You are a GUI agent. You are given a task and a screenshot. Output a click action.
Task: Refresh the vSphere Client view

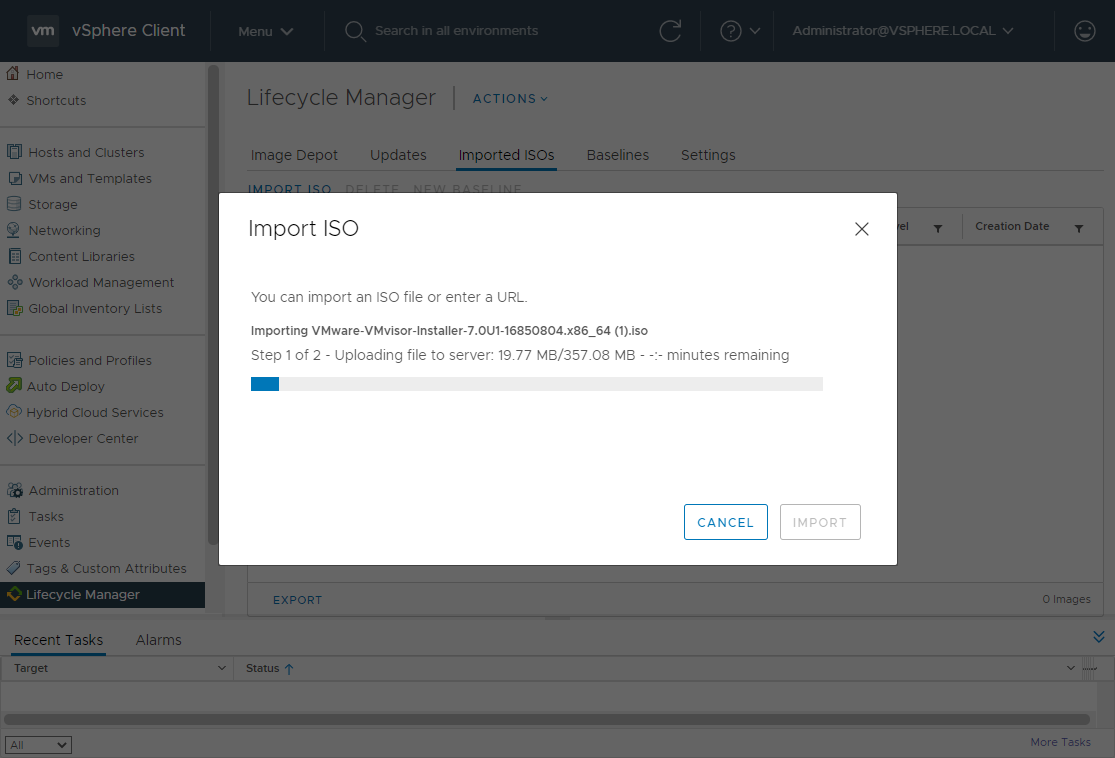coord(670,31)
